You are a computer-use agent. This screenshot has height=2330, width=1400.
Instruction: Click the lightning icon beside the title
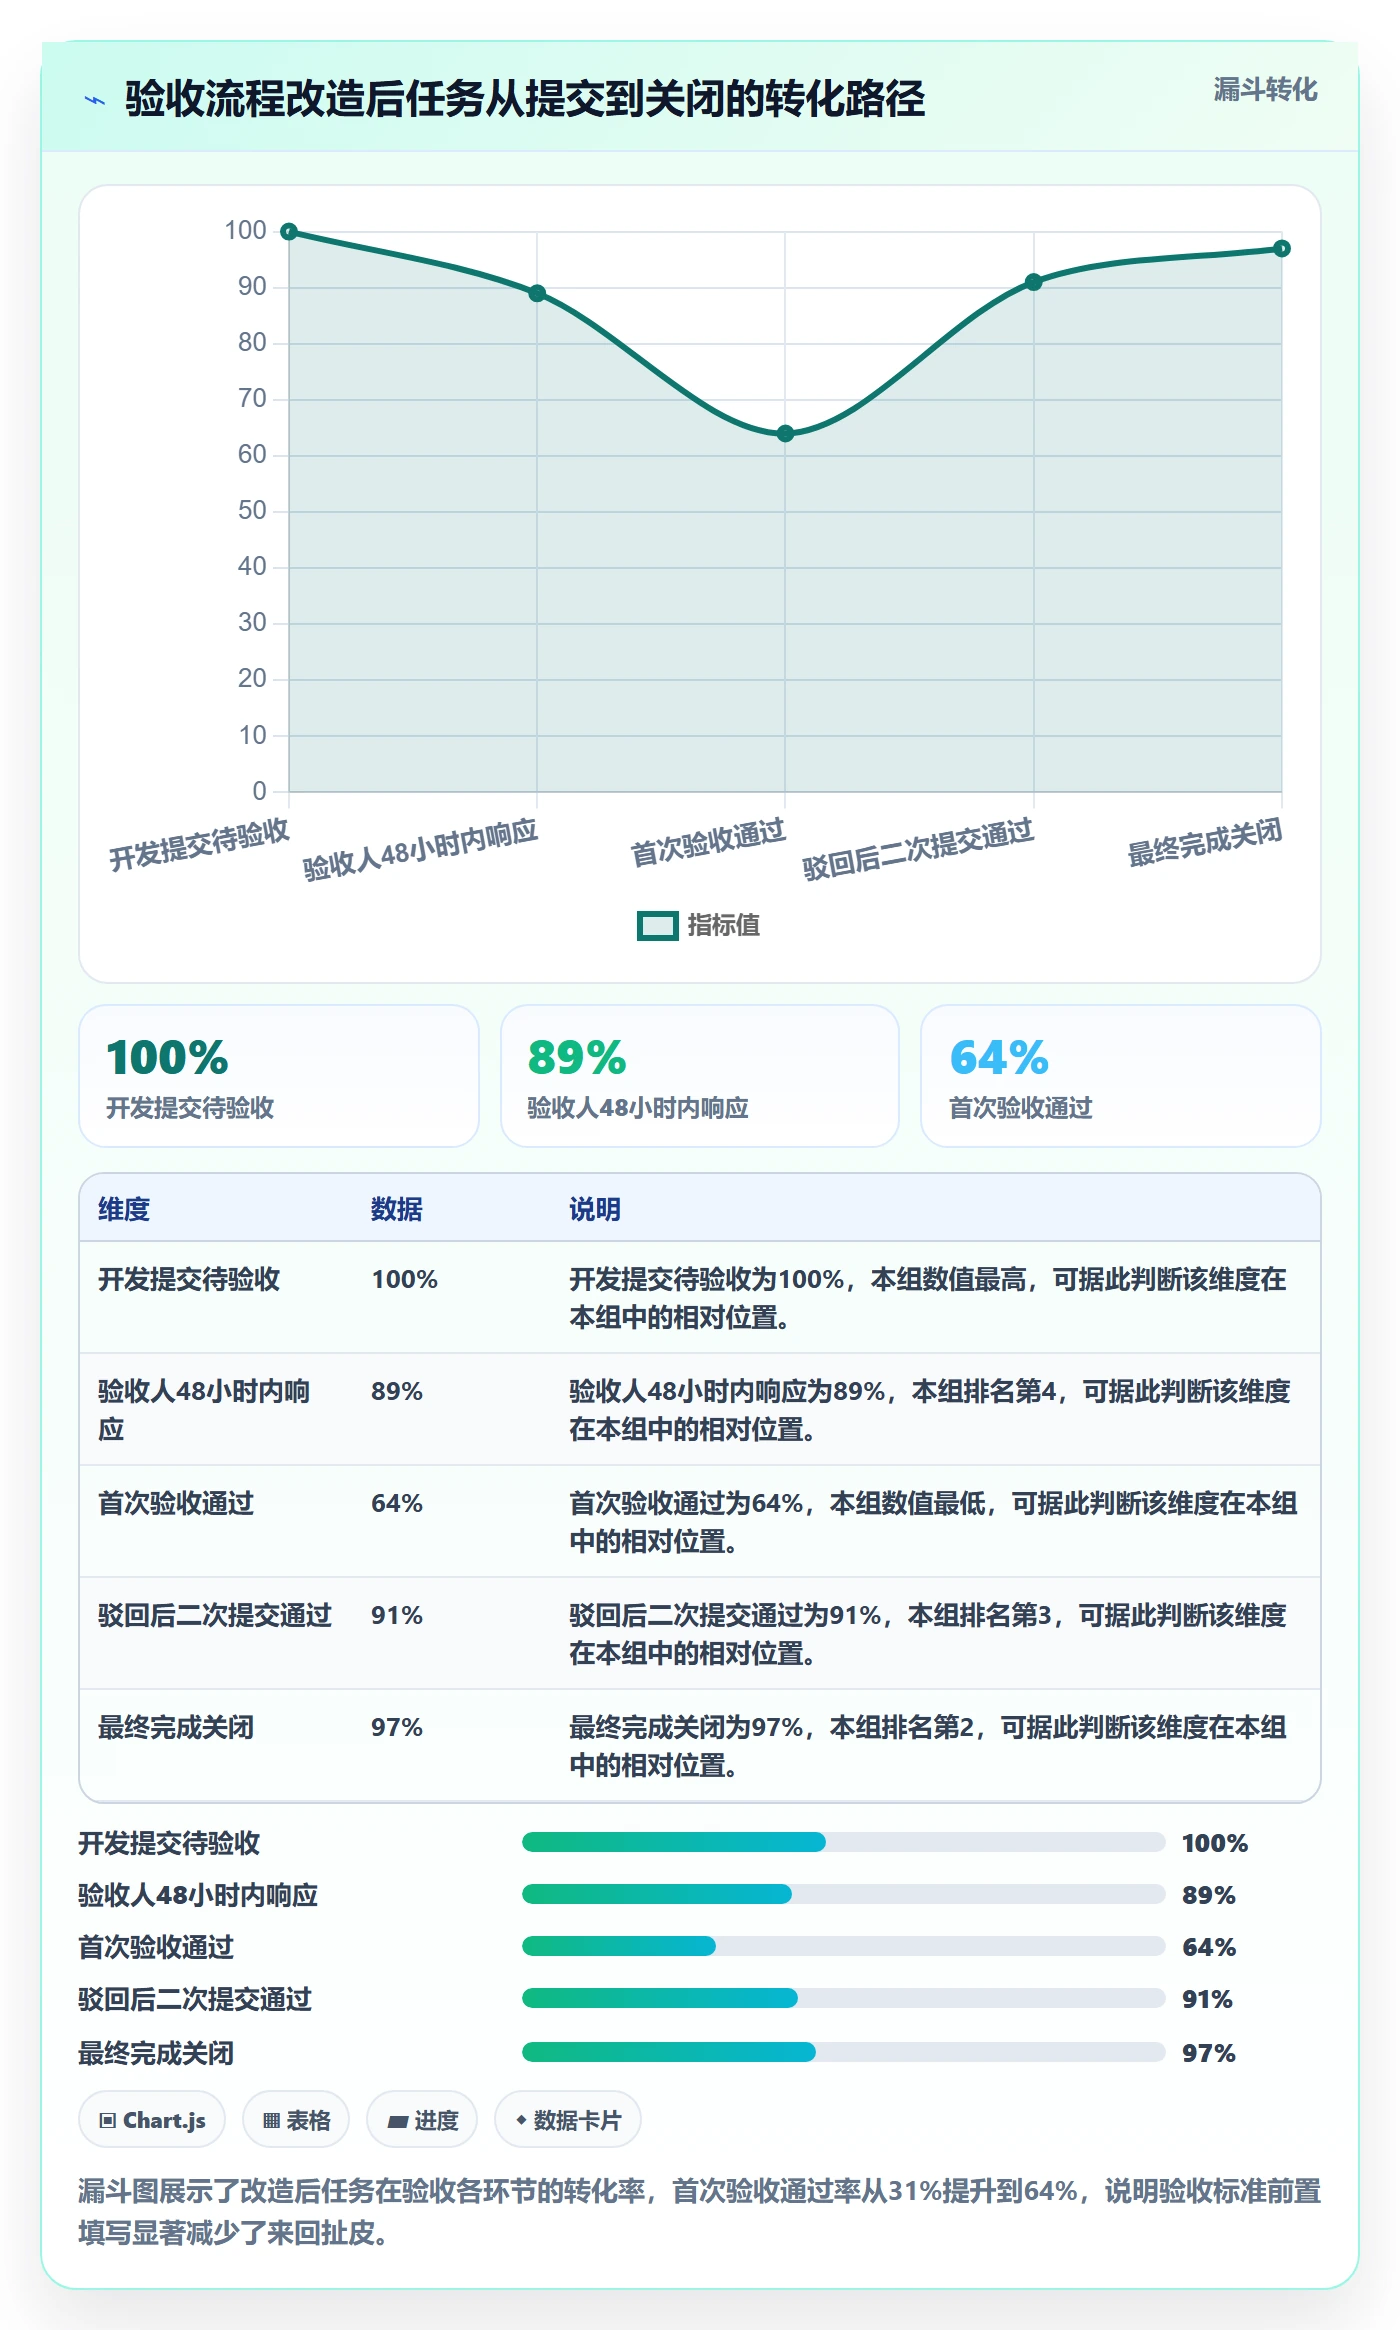tap(95, 100)
